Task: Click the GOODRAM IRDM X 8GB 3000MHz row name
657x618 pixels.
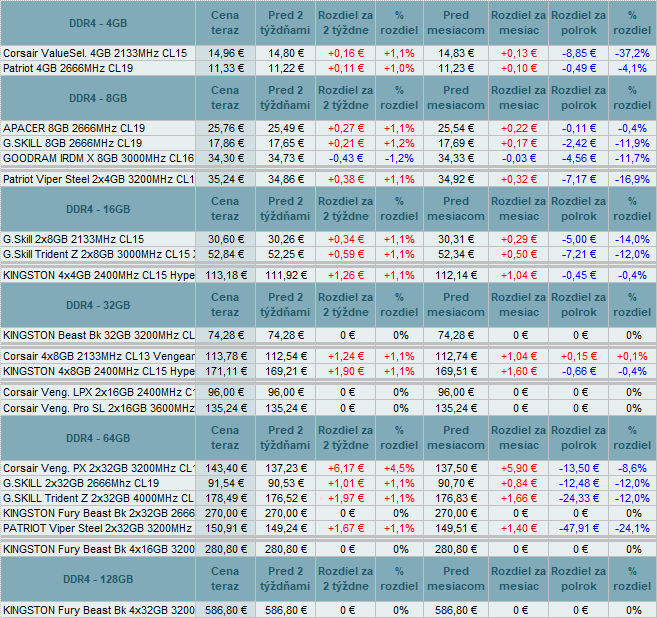Action: point(98,158)
